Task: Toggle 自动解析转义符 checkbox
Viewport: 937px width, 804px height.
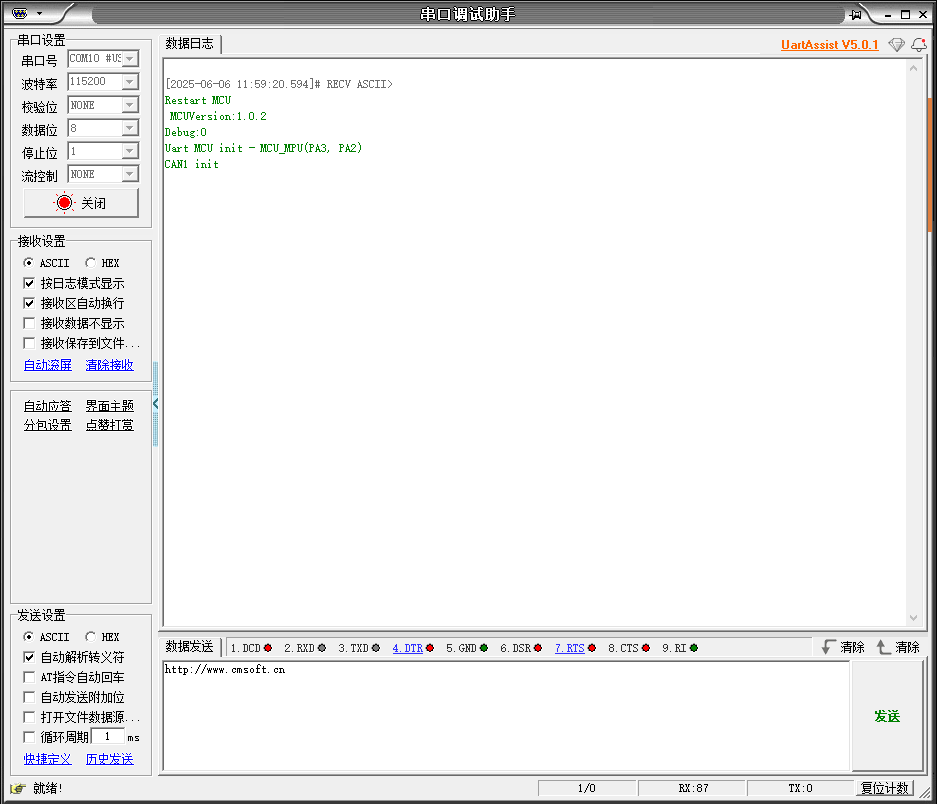Action: 29,657
